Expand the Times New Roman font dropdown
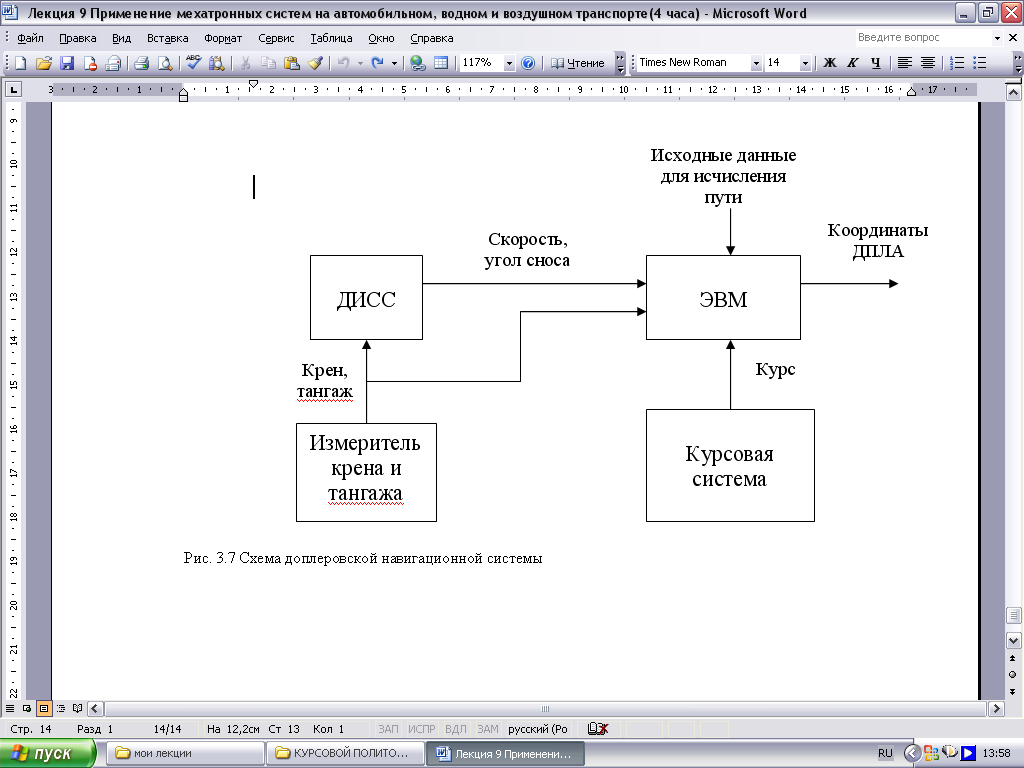Screen dimensions: 1024x768 coord(756,63)
